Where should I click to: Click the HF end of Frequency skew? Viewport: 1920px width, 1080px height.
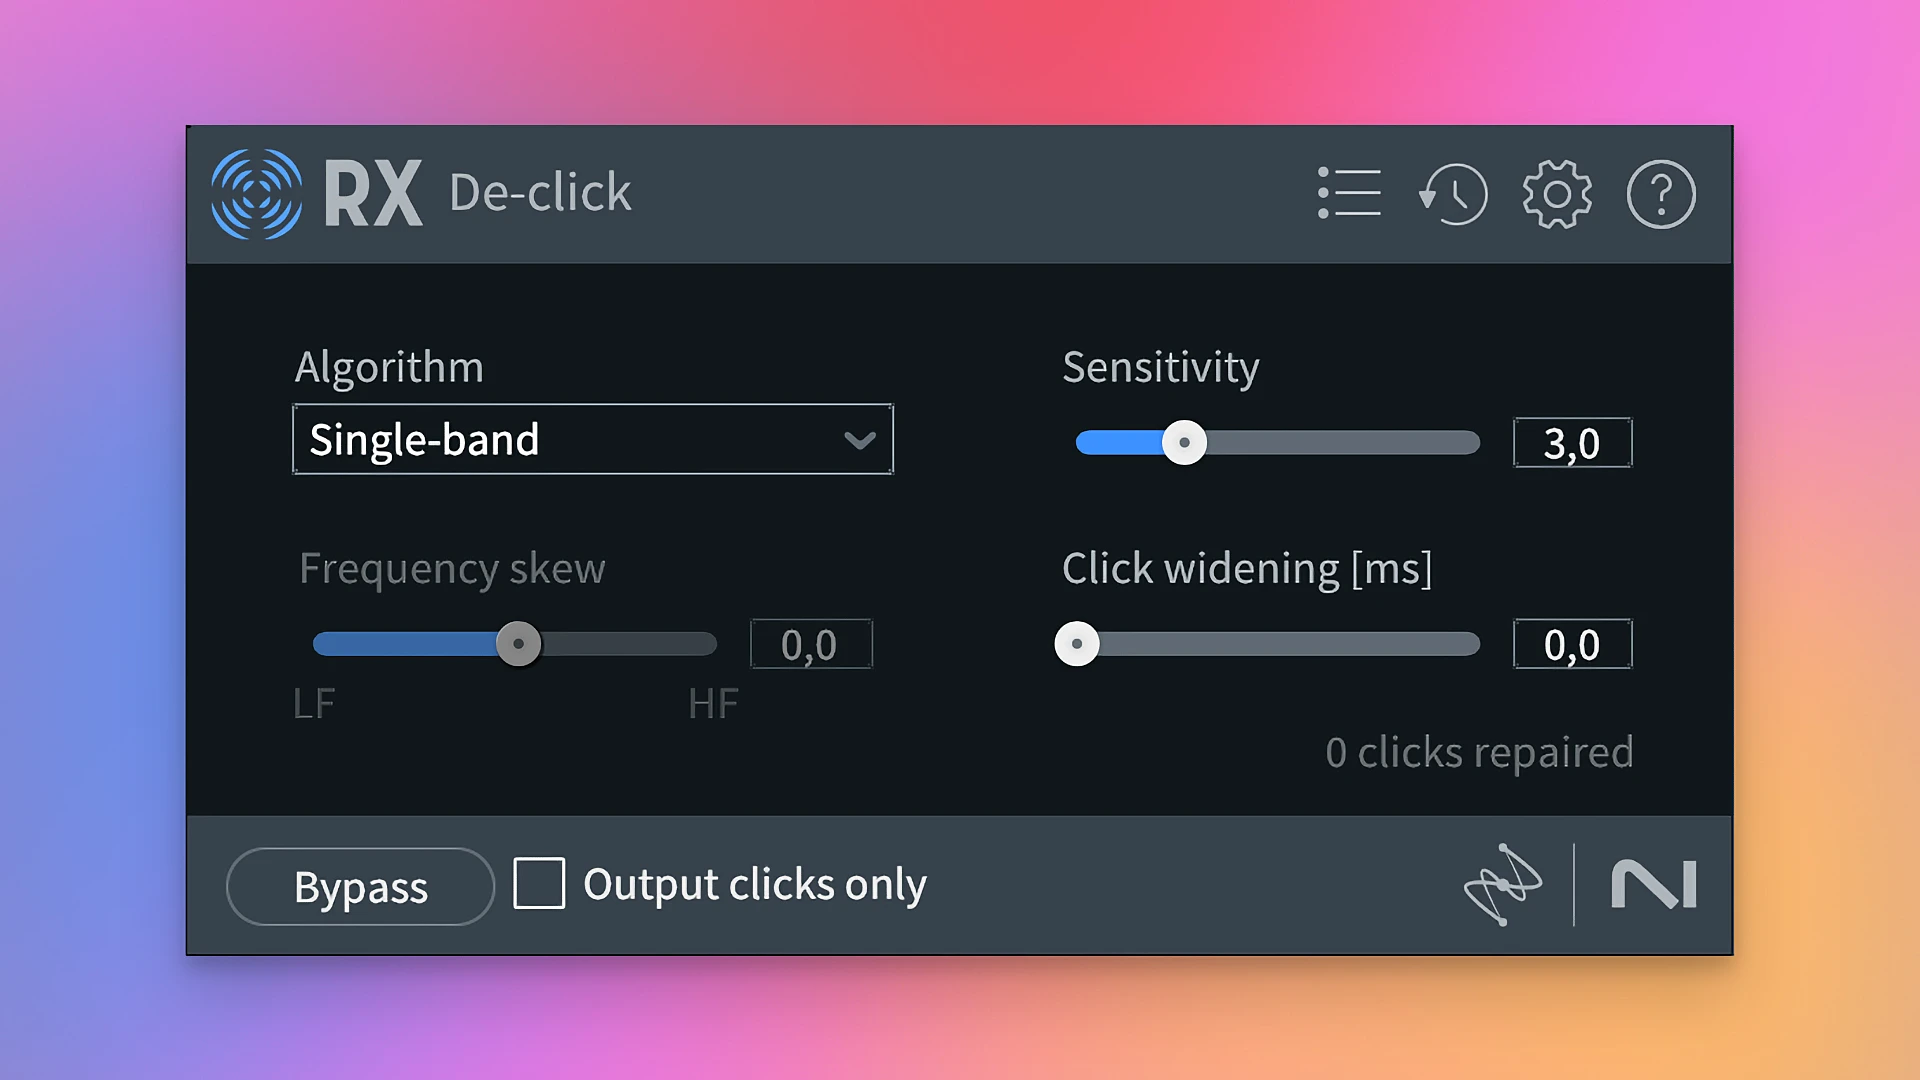pyautogui.click(x=713, y=704)
